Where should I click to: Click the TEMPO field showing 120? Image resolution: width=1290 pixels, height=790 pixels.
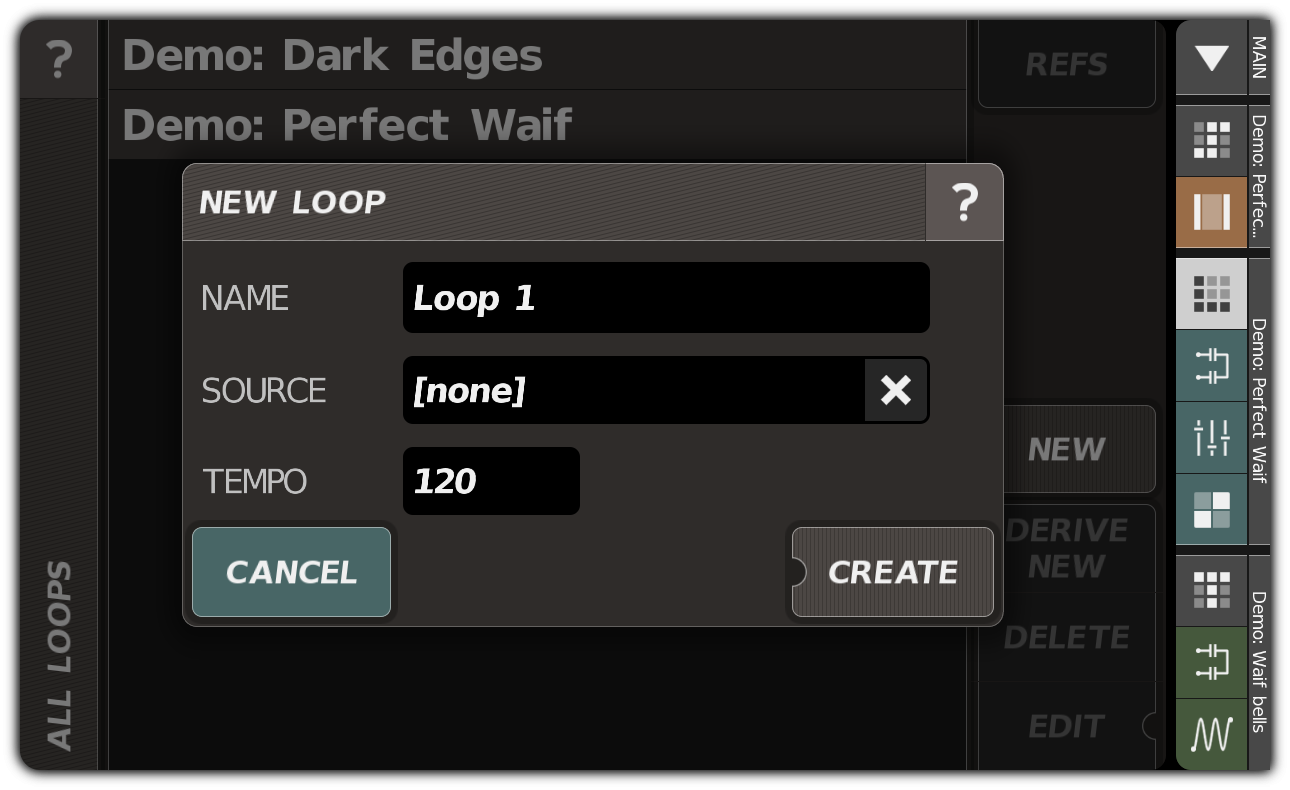(490, 481)
